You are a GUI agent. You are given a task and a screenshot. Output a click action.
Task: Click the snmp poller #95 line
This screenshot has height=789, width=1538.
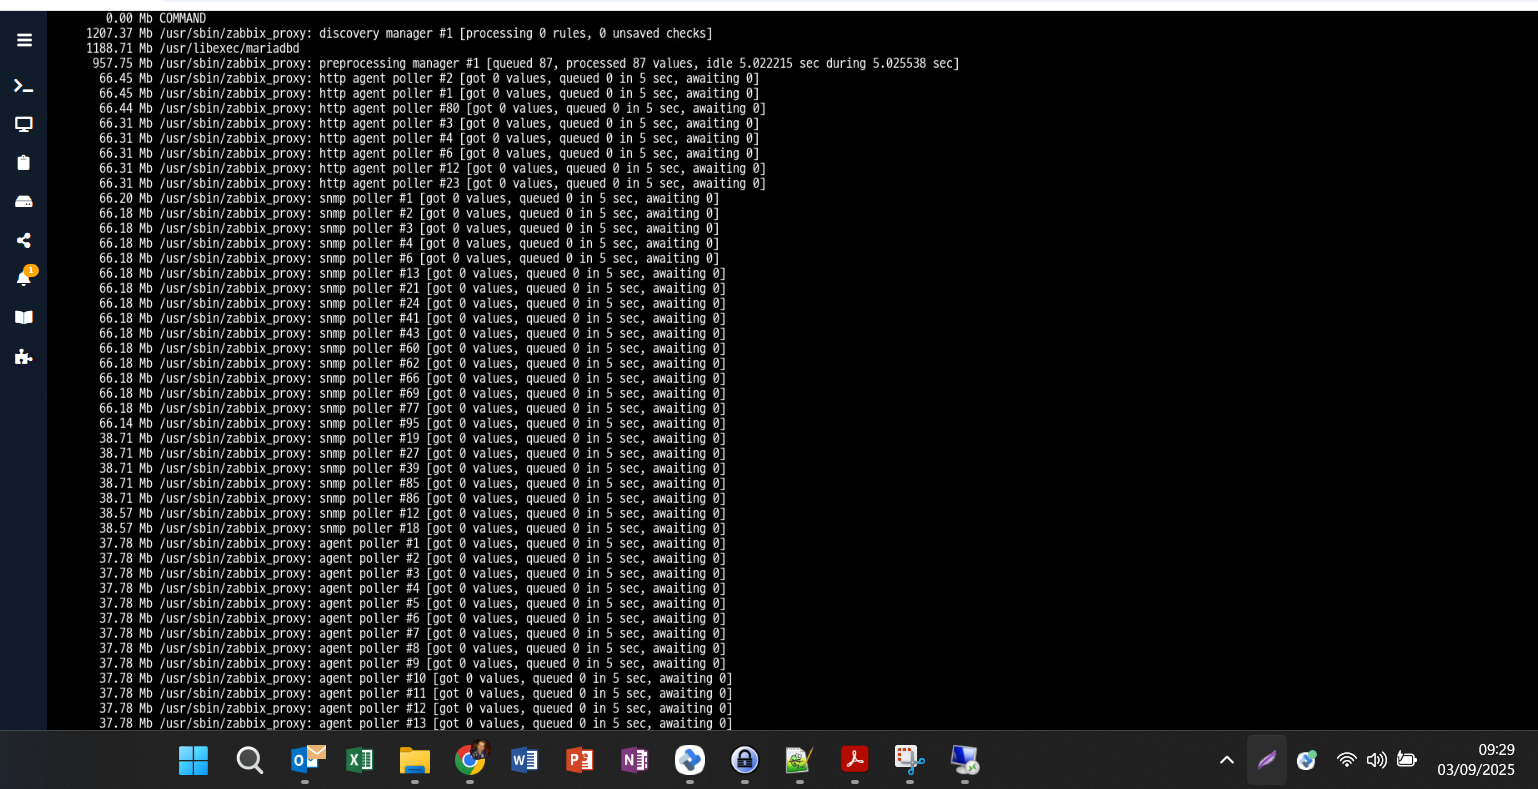coord(412,423)
